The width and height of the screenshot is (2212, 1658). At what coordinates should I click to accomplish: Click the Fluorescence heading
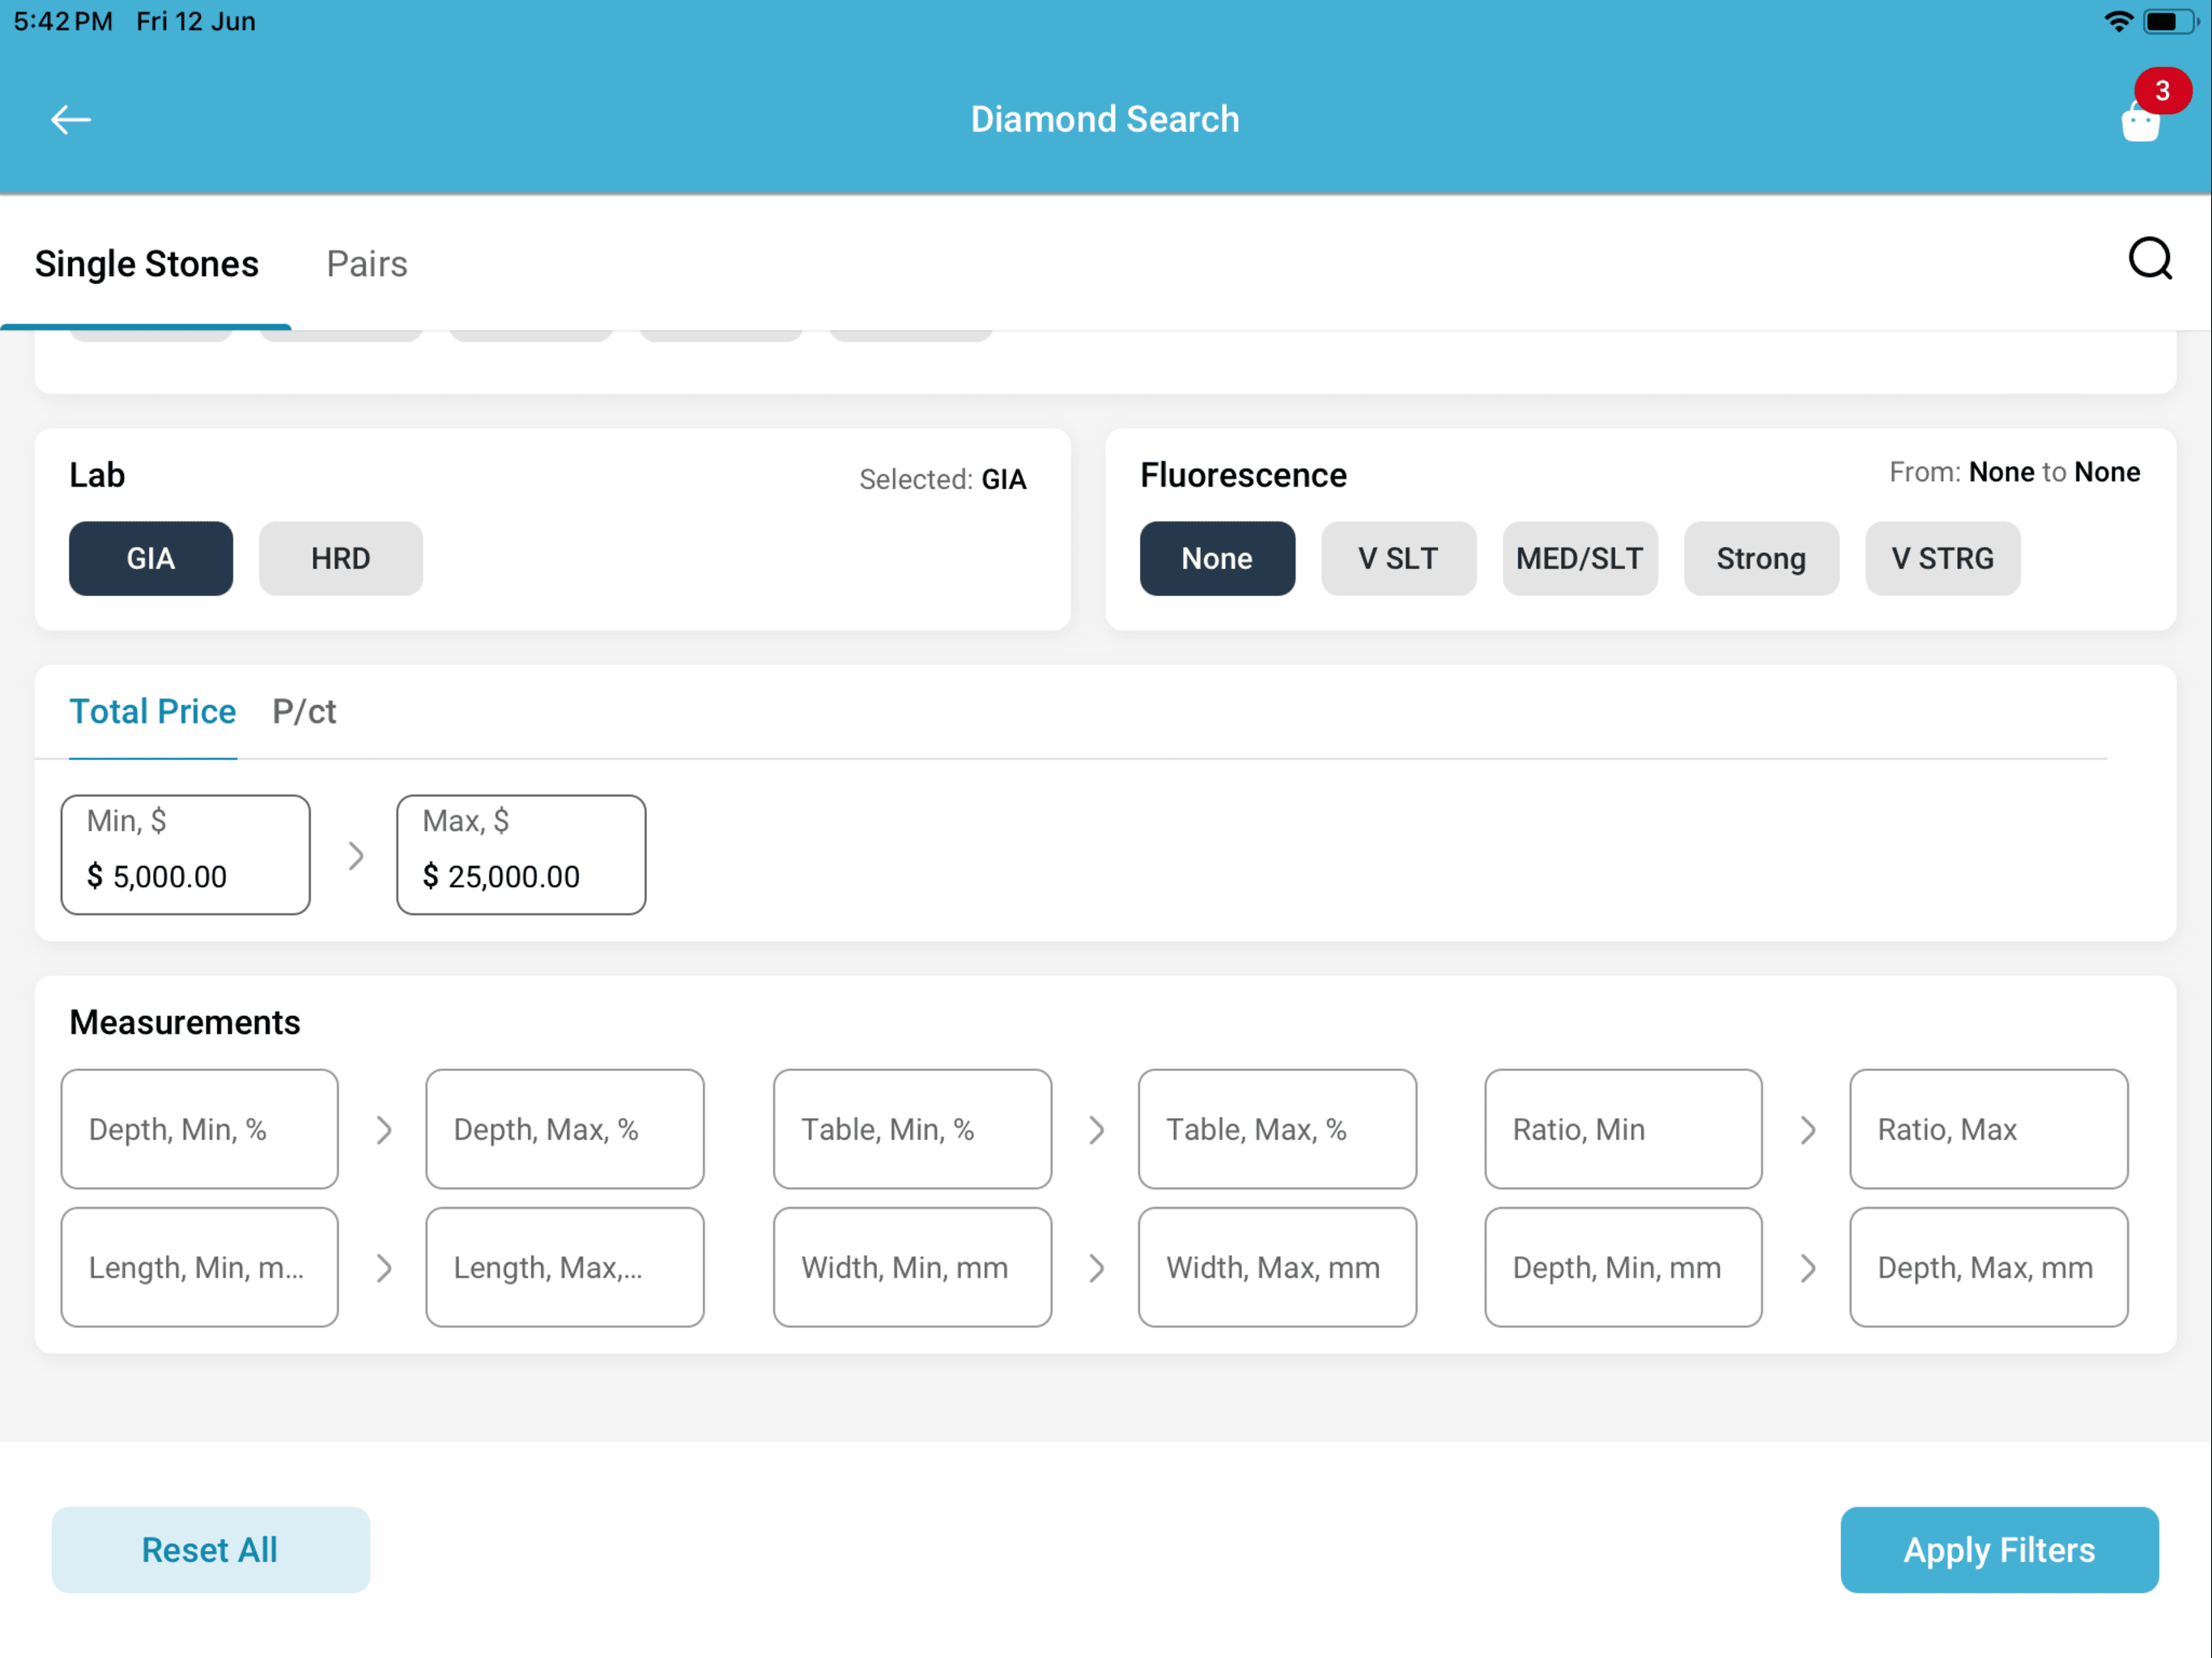pyautogui.click(x=1243, y=475)
